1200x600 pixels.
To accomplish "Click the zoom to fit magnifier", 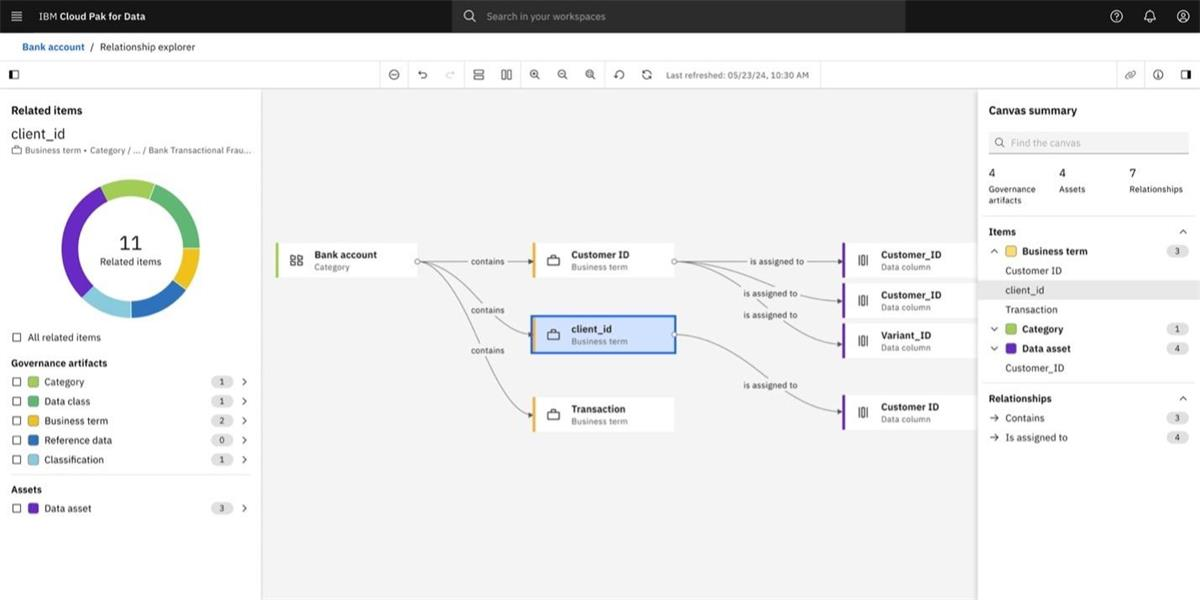I will pyautogui.click(x=591, y=75).
